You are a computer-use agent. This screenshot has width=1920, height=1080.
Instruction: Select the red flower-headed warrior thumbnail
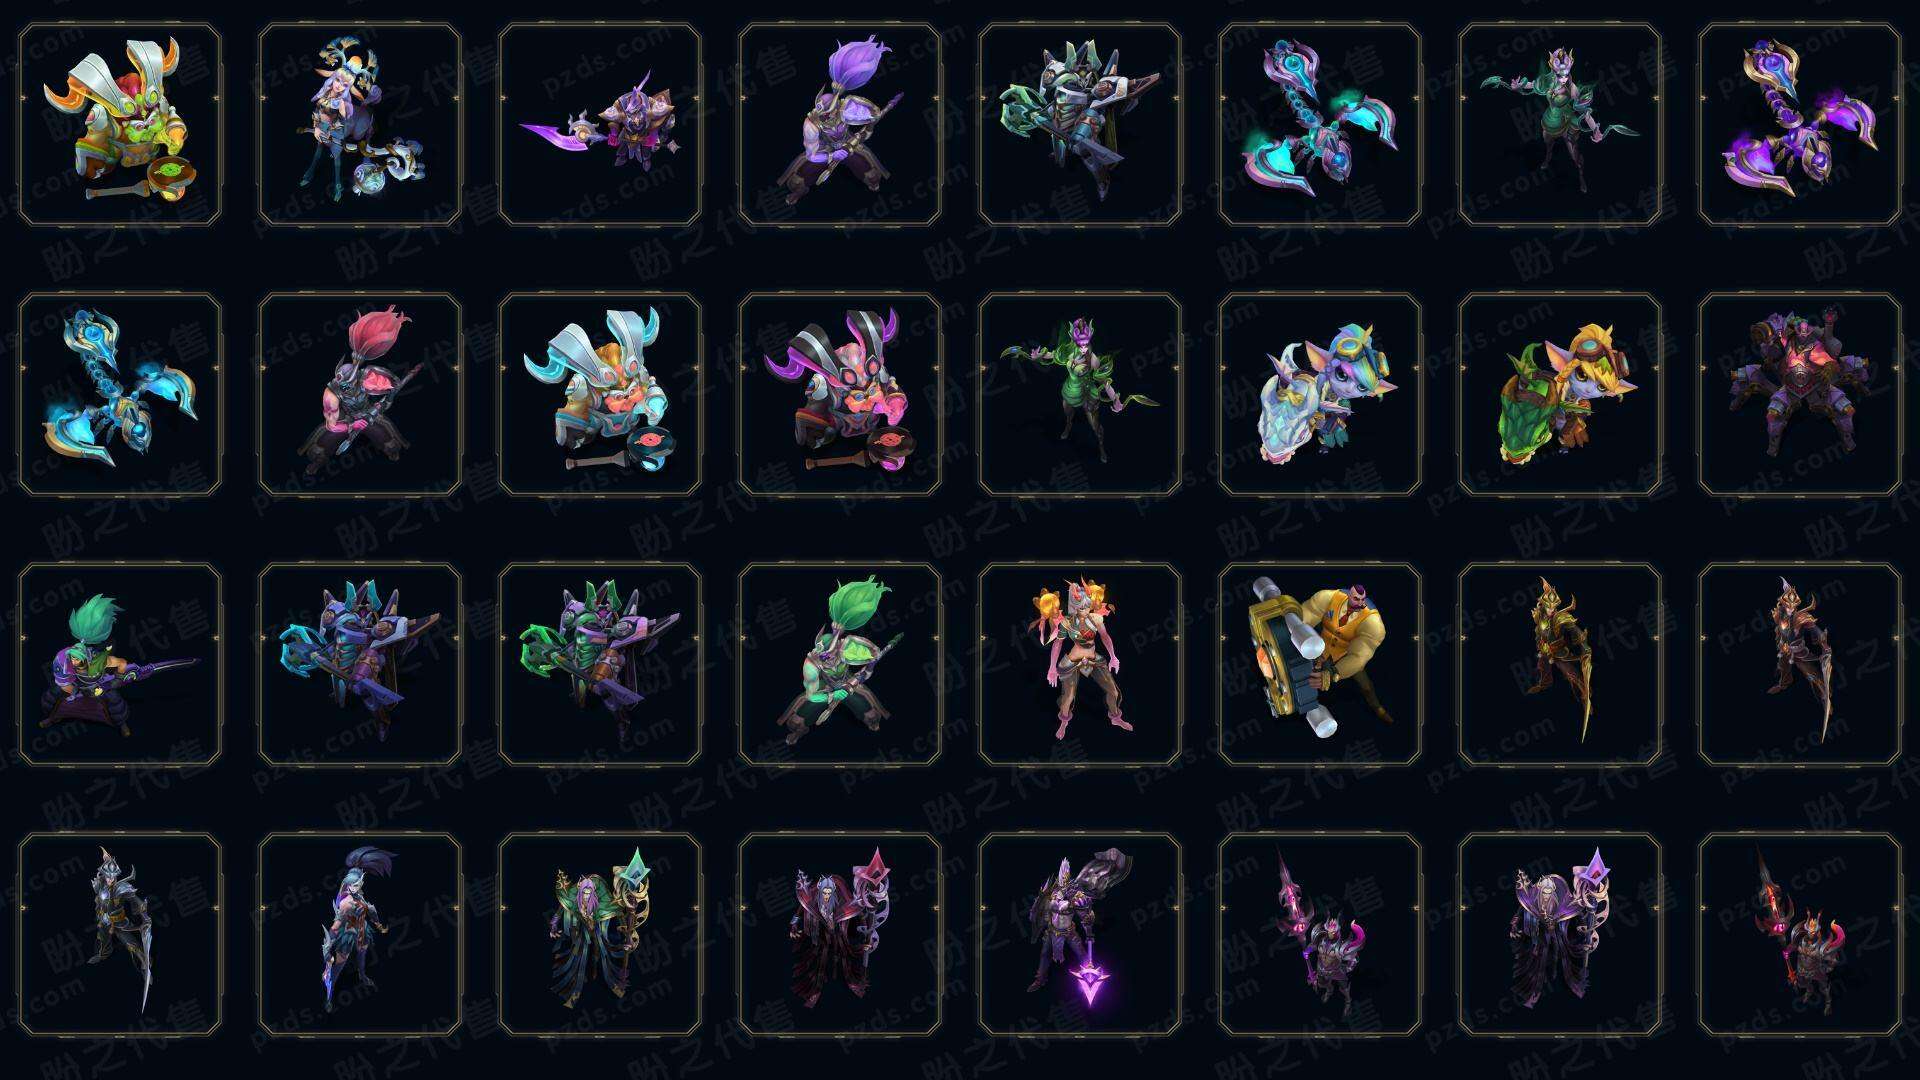coord(360,394)
